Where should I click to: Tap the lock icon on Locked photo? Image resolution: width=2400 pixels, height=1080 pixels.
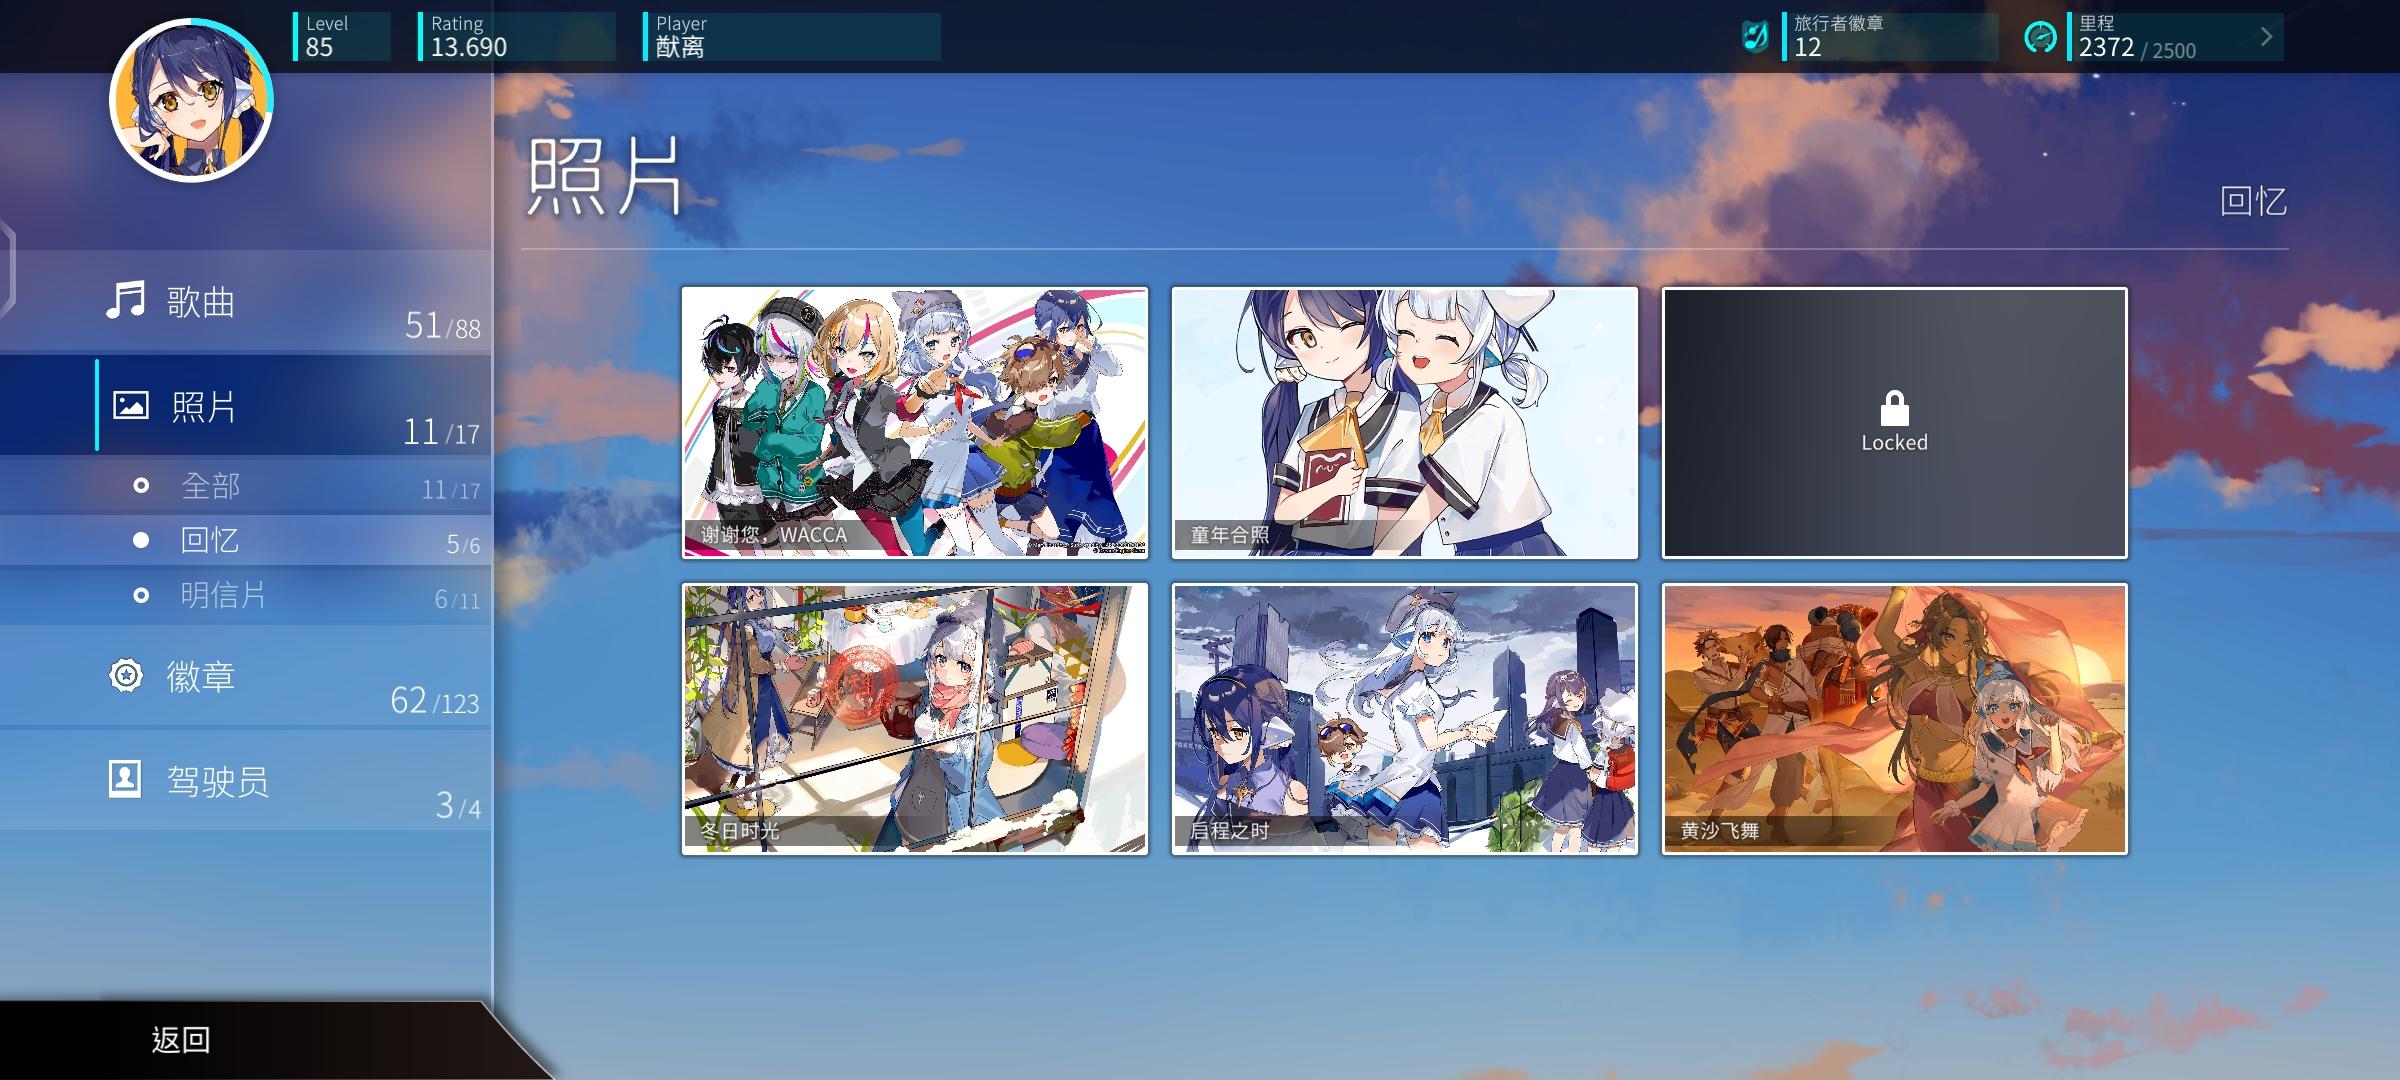[1894, 408]
